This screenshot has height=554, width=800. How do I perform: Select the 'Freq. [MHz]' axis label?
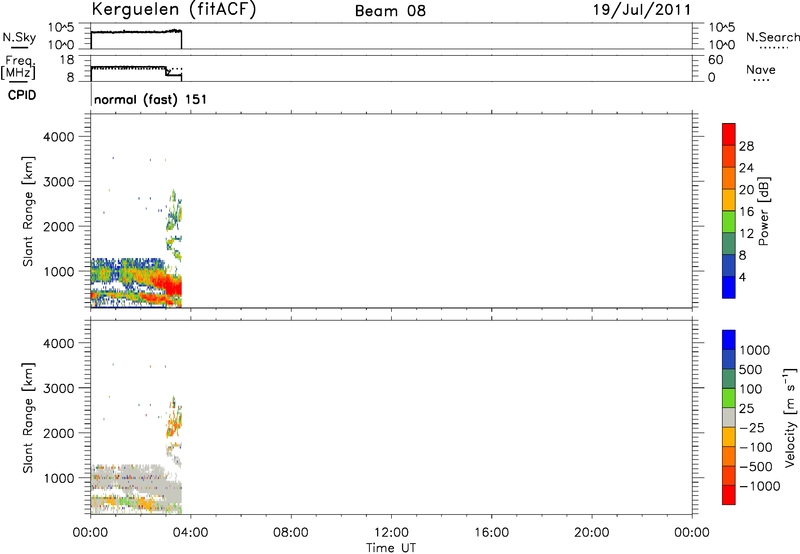[18, 68]
